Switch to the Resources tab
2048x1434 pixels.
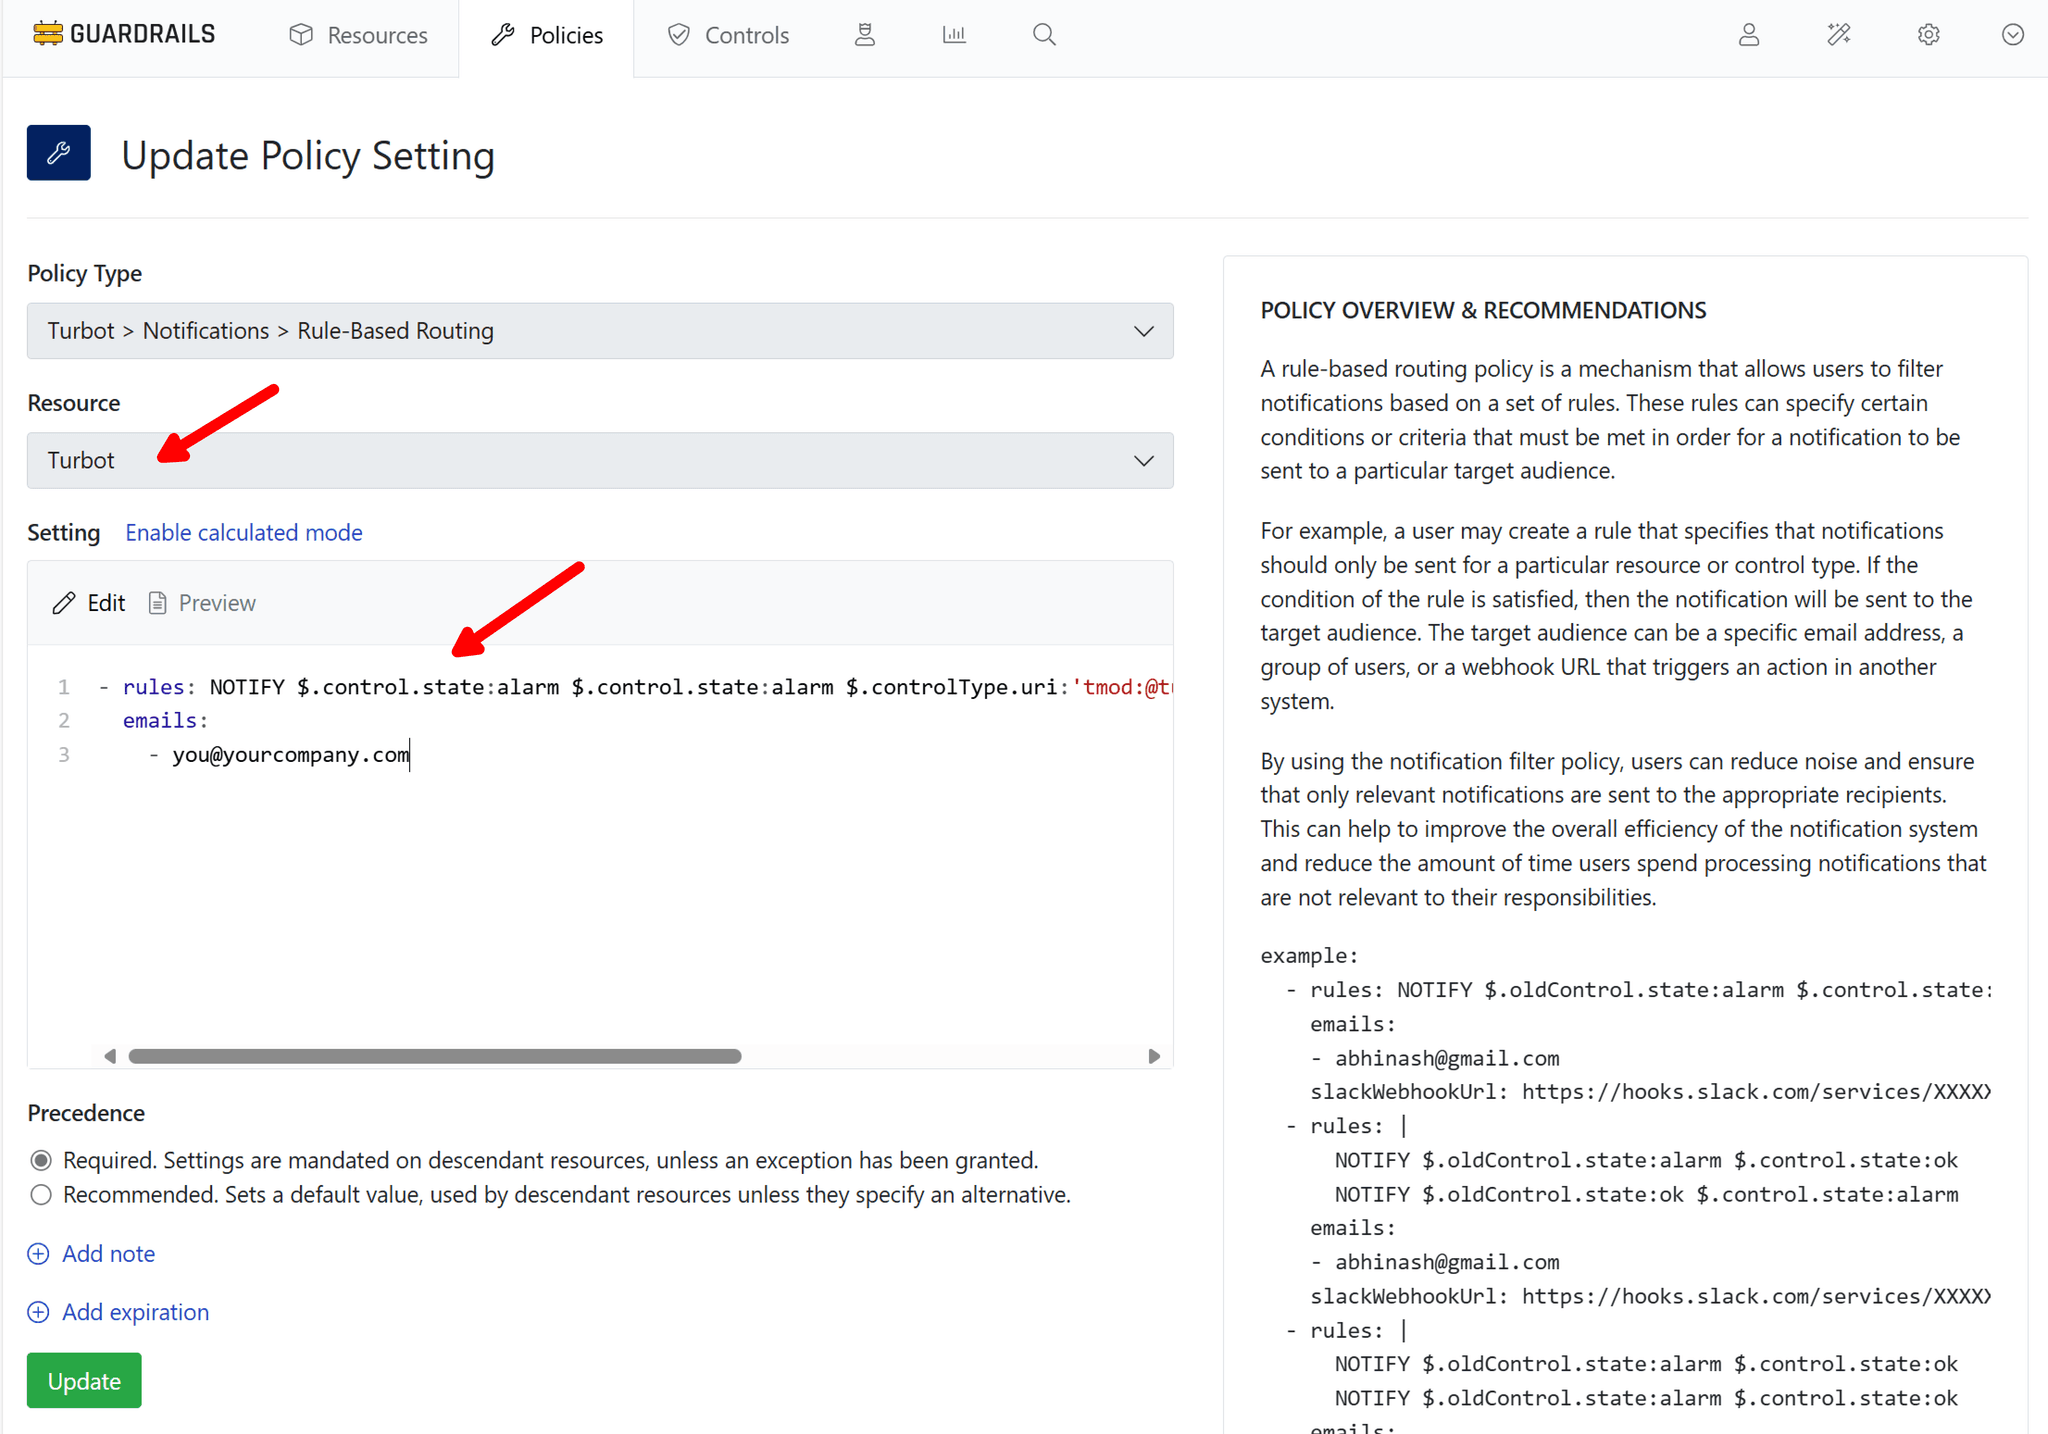point(358,36)
